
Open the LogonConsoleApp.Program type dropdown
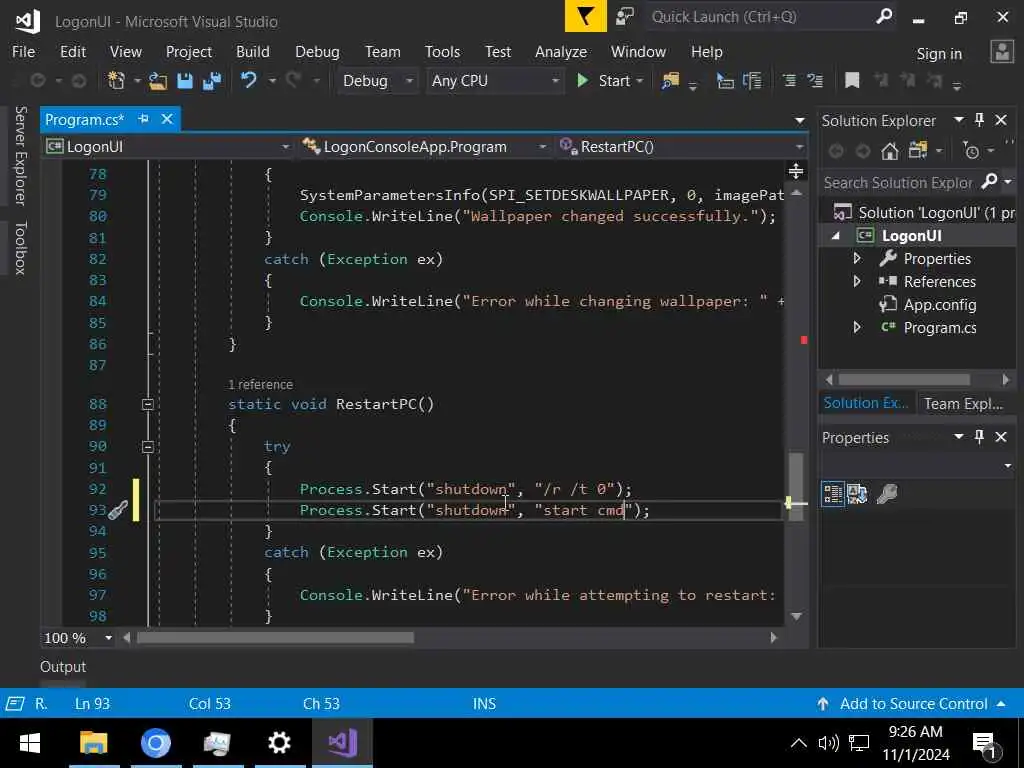(424, 147)
